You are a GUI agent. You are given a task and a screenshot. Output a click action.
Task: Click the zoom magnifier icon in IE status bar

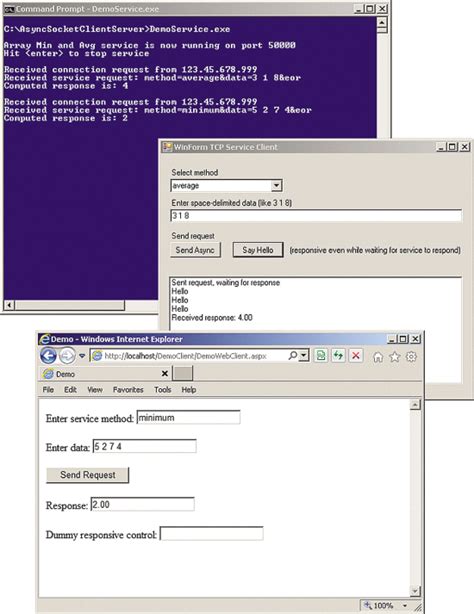click(367, 605)
